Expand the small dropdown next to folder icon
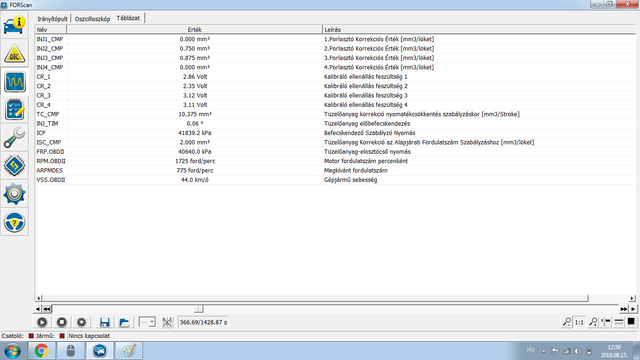The image size is (640, 360). coord(147,322)
